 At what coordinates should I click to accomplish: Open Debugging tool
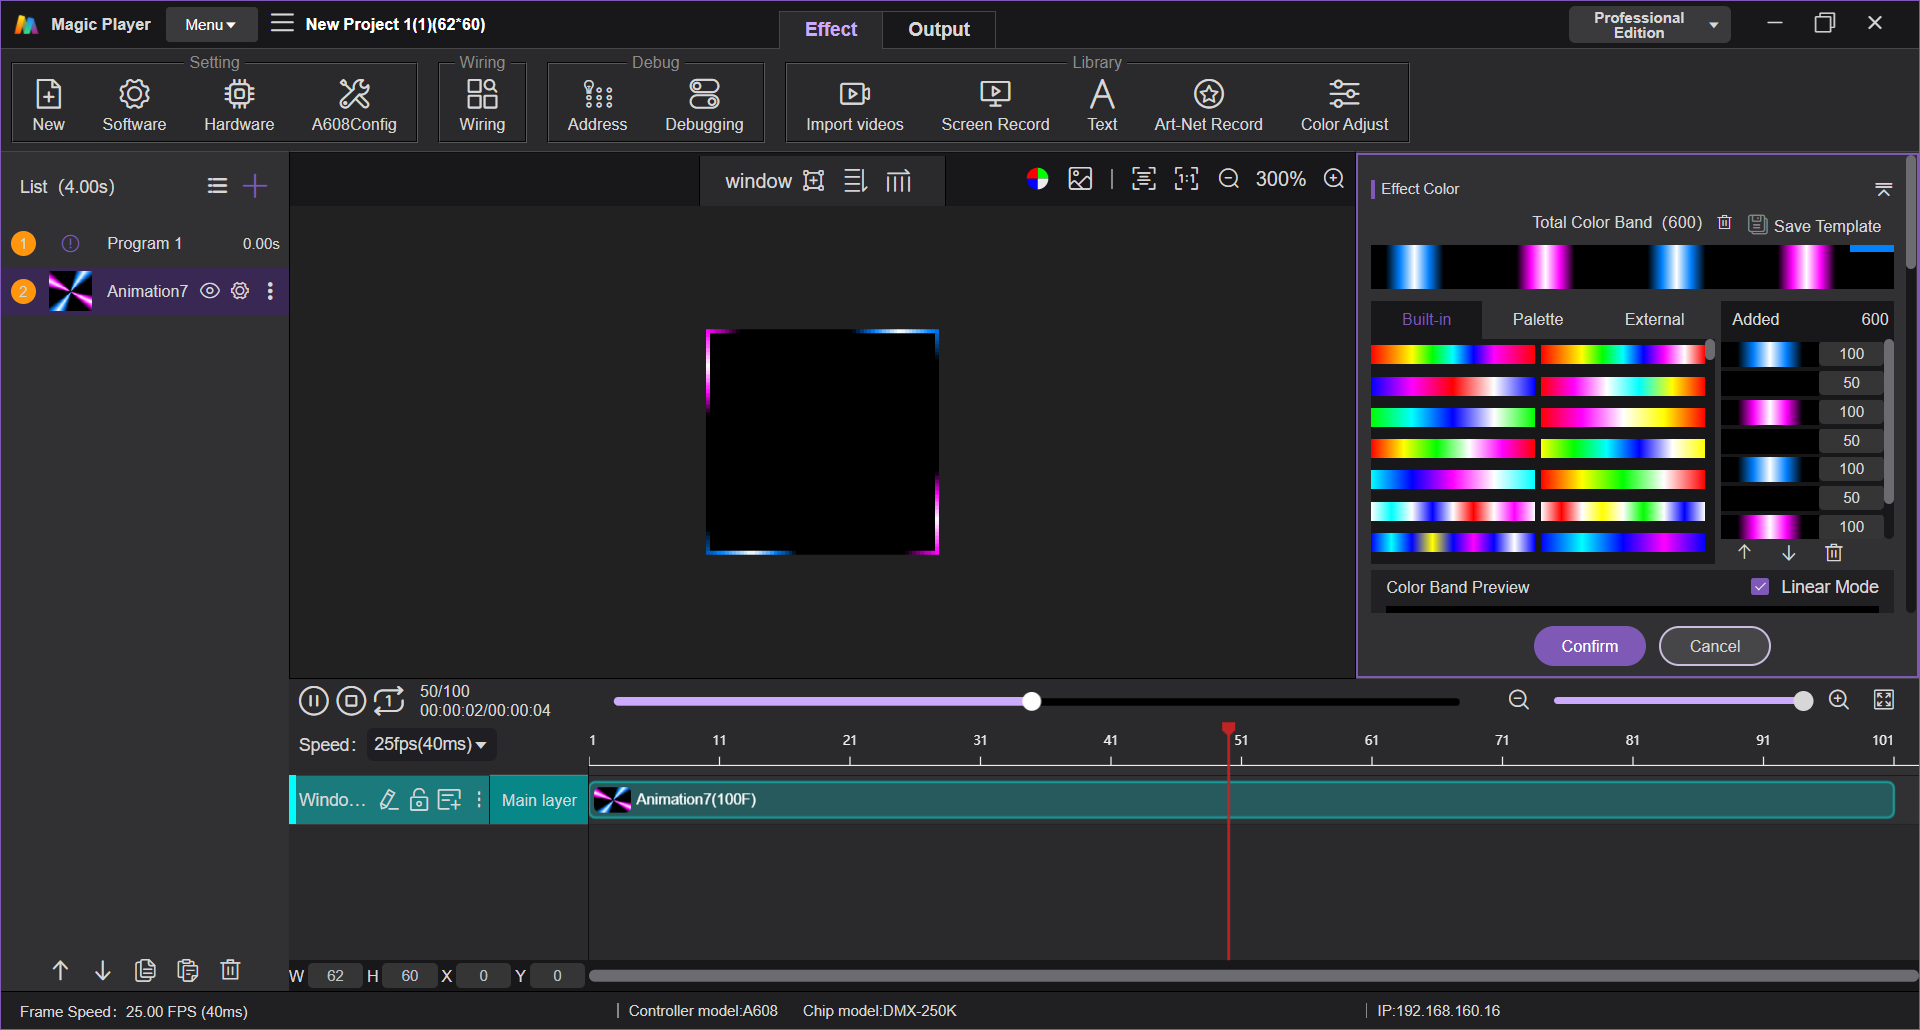coord(704,104)
